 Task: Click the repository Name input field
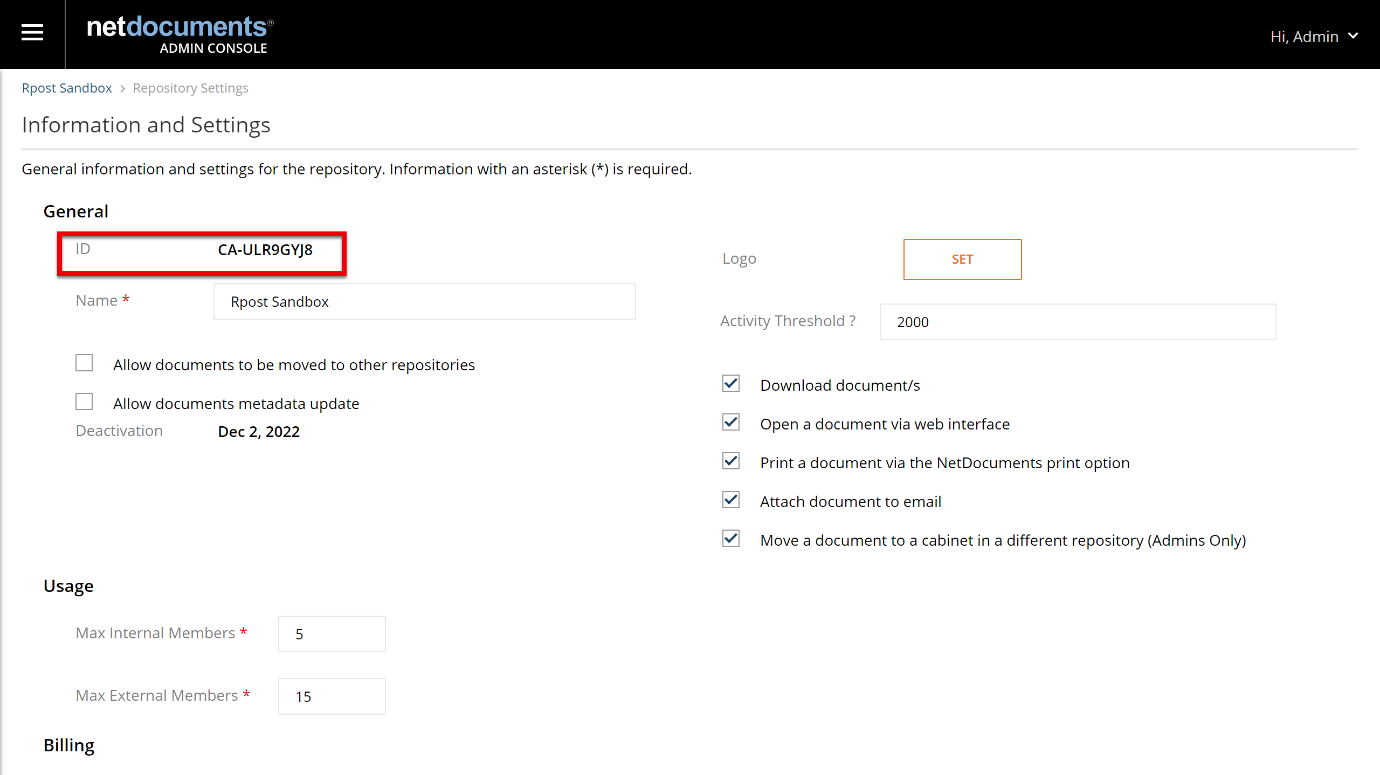click(424, 301)
